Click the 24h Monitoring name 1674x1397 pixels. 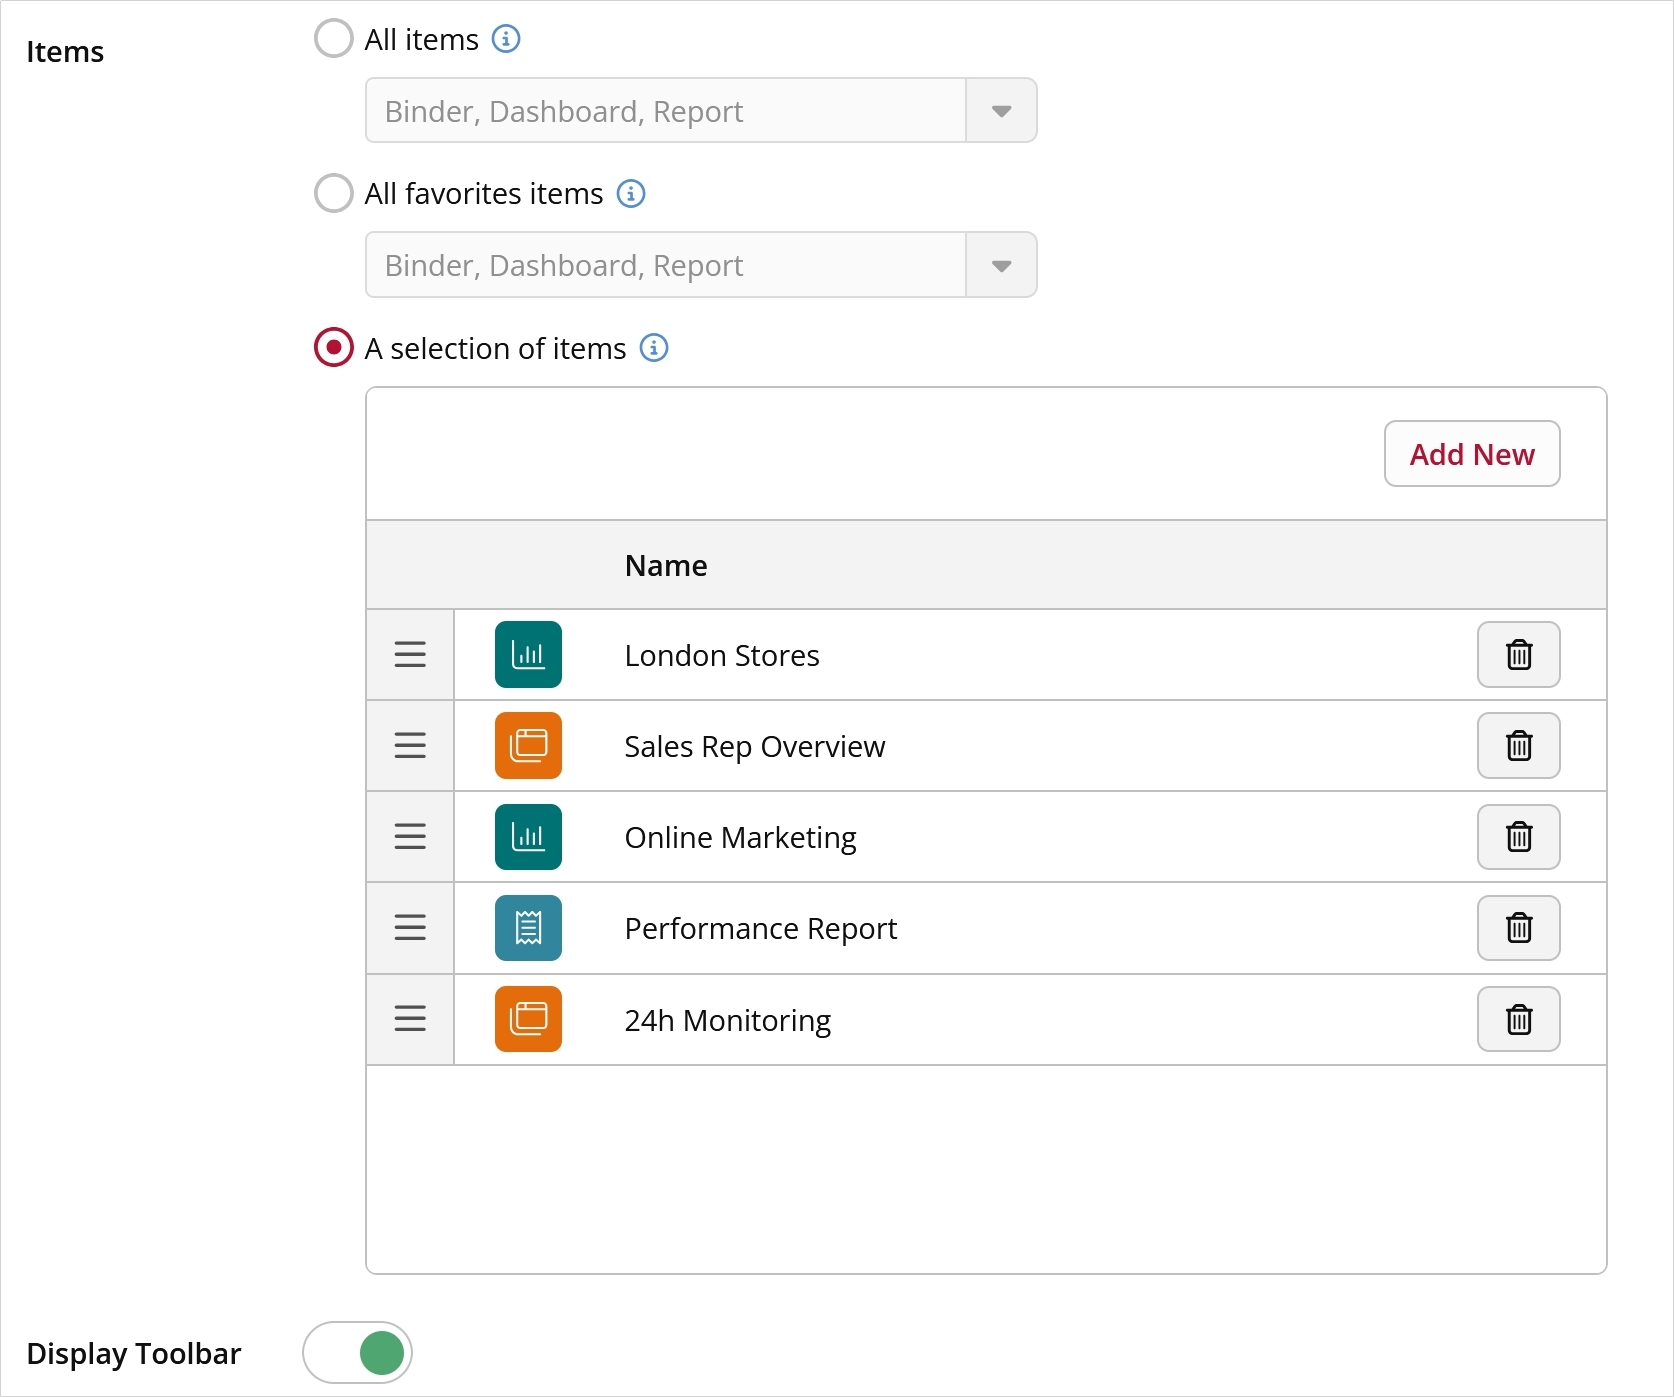728,1020
